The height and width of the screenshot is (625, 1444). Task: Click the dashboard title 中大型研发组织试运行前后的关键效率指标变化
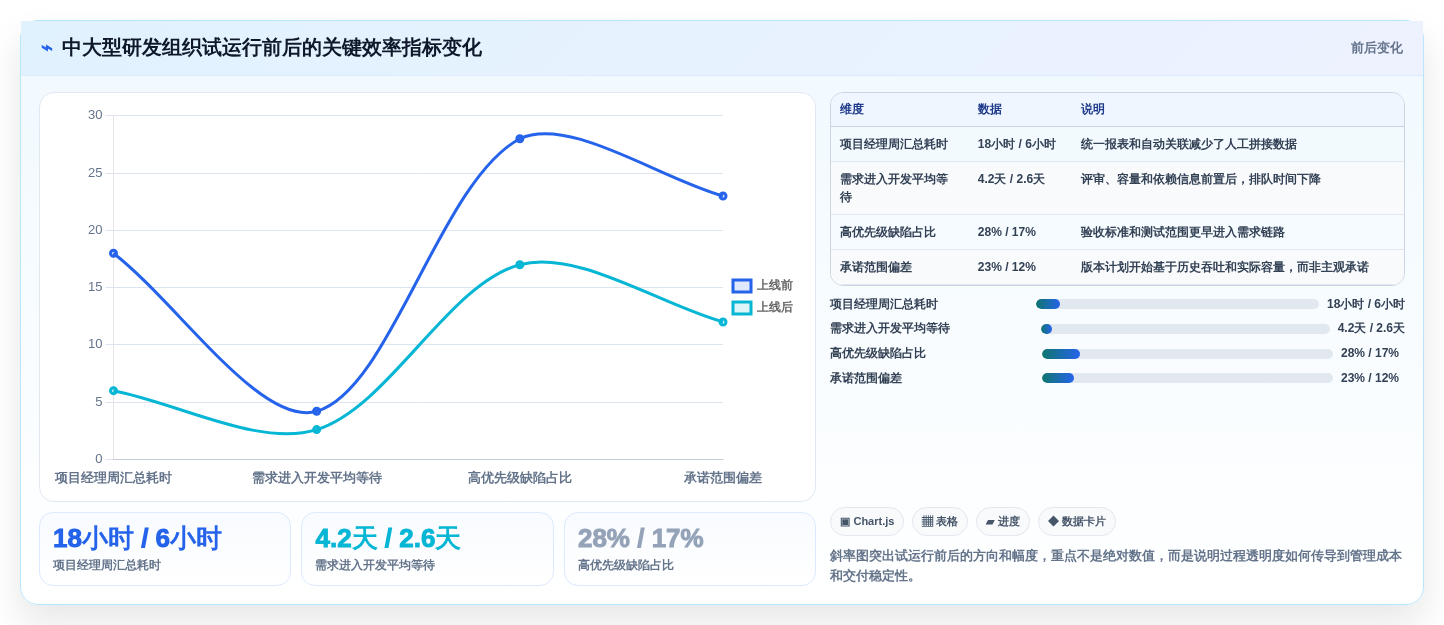272,48
